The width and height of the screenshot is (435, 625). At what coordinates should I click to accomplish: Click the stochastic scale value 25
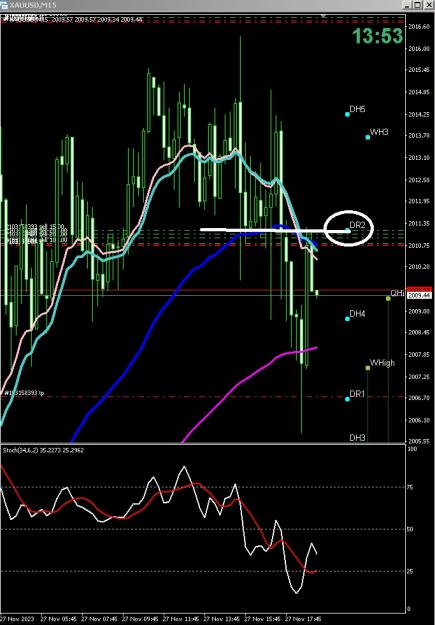[411, 571]
